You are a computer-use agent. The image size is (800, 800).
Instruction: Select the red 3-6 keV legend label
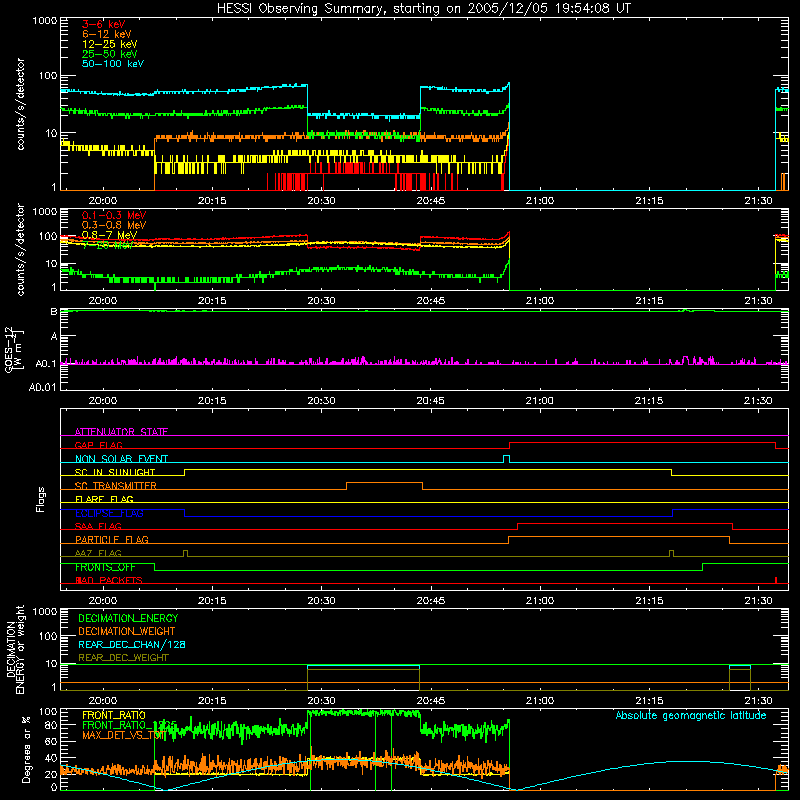pyautogui.click(x=104, y=24)
